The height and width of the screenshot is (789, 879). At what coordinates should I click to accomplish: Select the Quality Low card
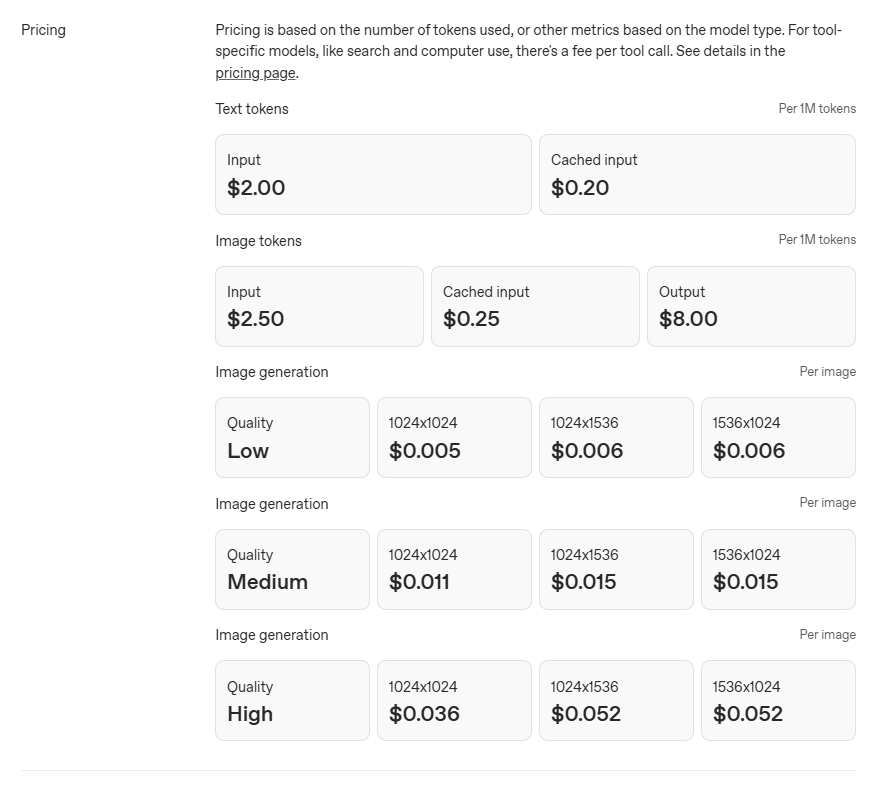[x=292, y=437]
